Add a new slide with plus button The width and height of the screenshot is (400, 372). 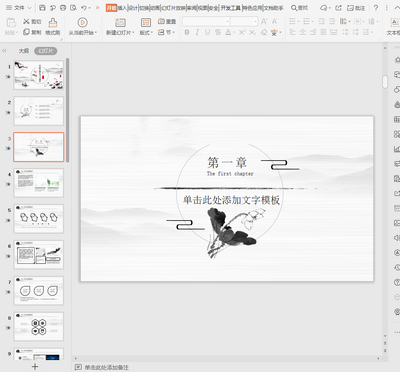pos(35,367)
